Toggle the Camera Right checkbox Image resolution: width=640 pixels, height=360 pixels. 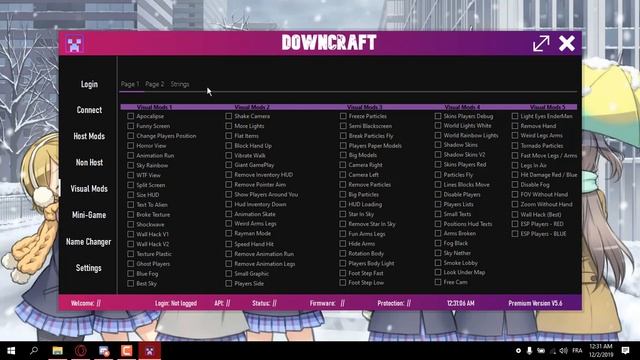point(343,165)
